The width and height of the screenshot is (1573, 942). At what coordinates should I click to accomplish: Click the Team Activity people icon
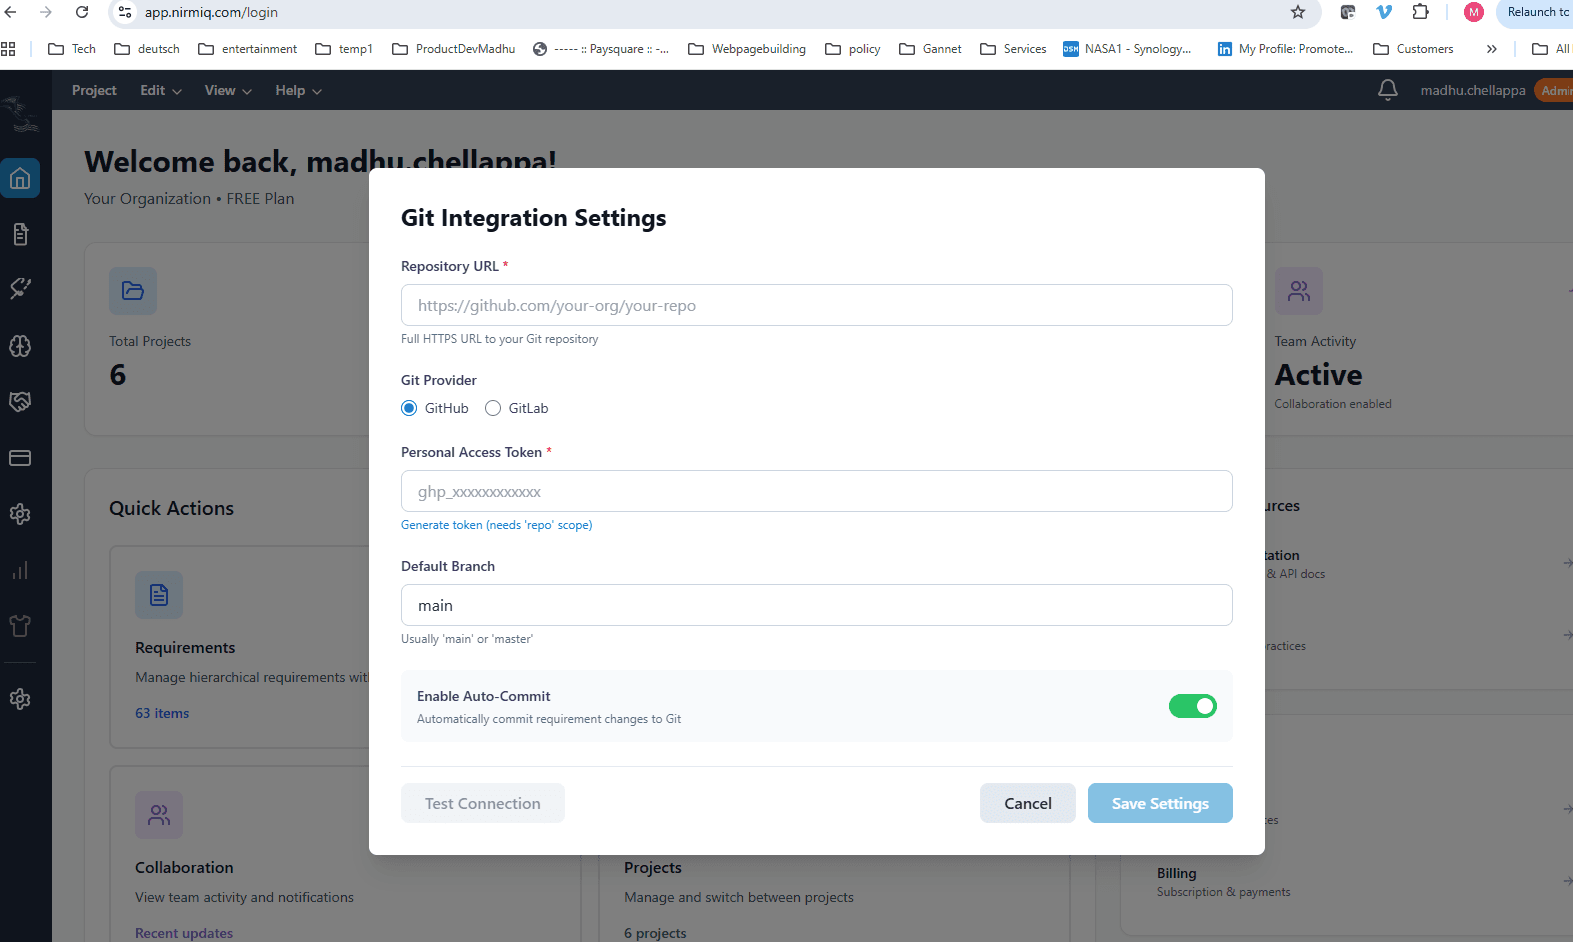(x=1299, y=291)
